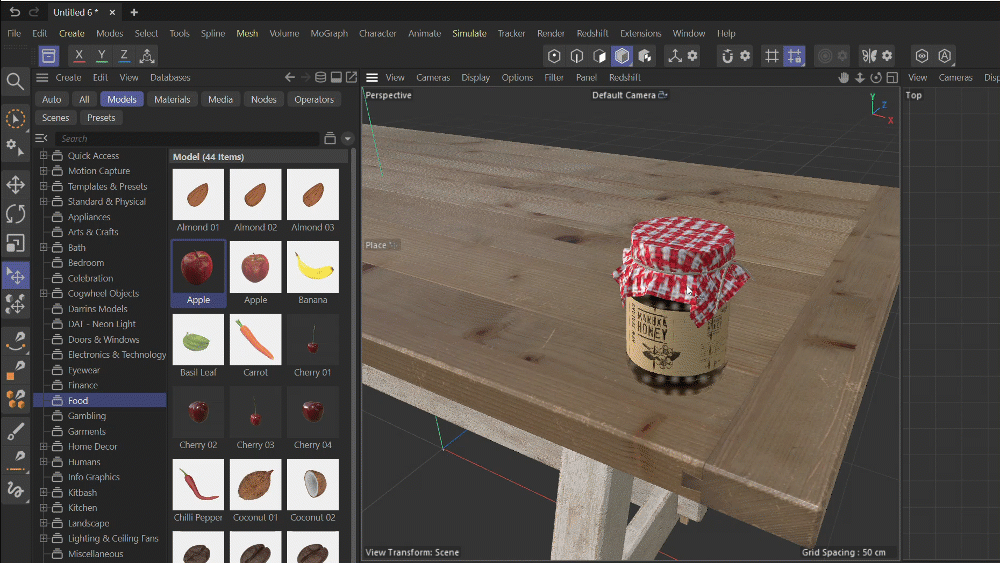Select the Rotate tool

[x=15, y=214]
